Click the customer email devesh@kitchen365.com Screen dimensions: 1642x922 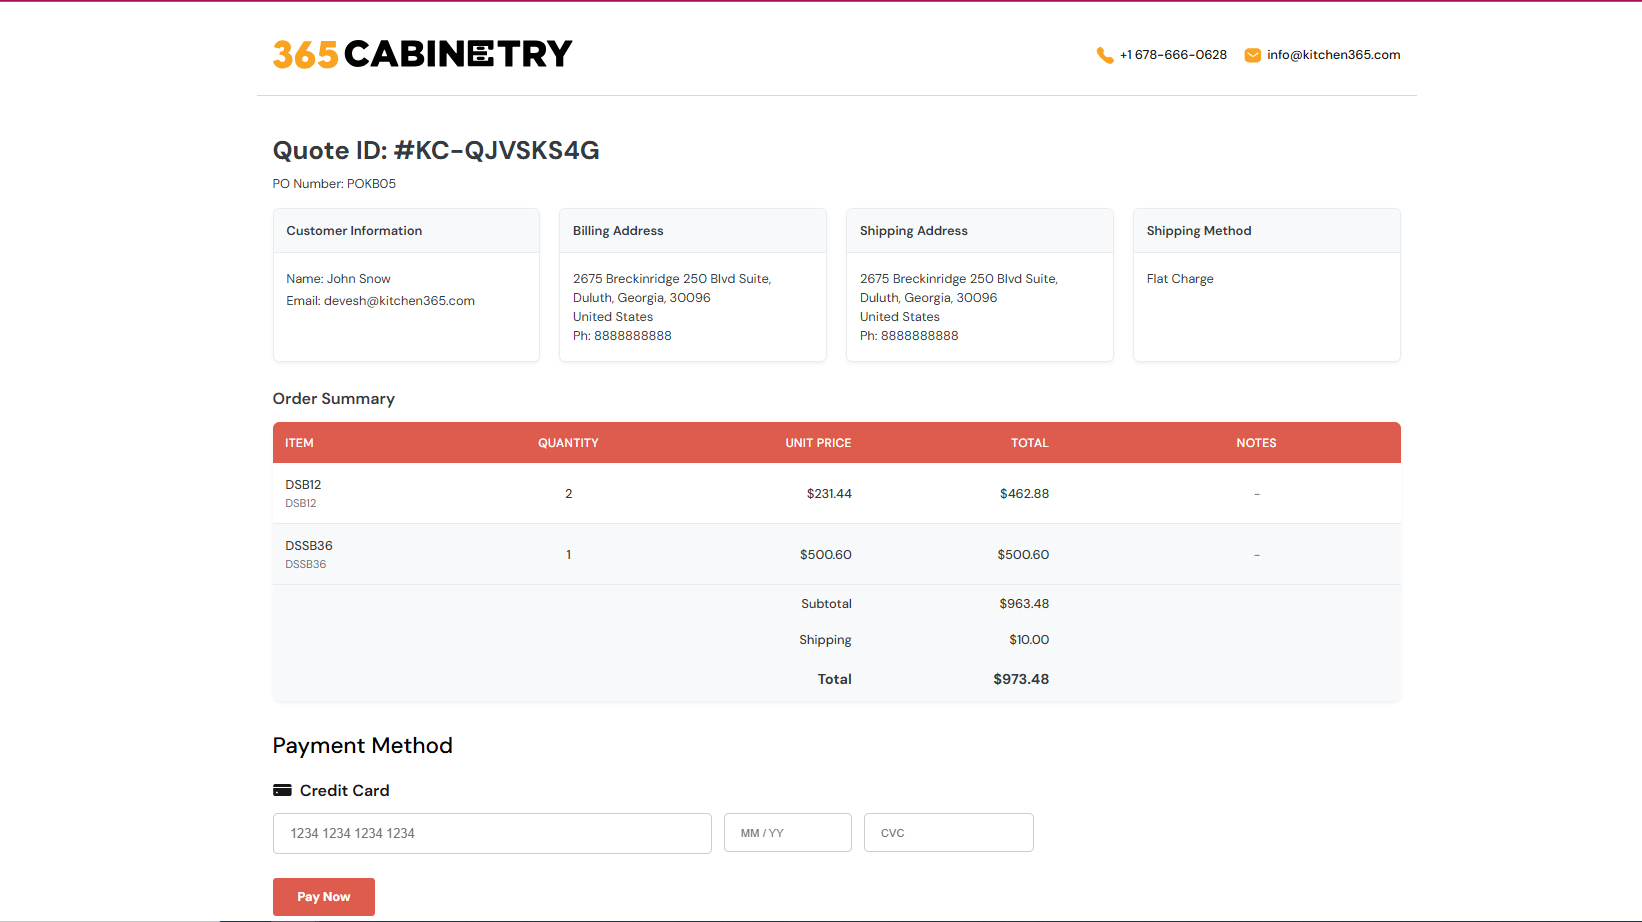pos(398,301)
